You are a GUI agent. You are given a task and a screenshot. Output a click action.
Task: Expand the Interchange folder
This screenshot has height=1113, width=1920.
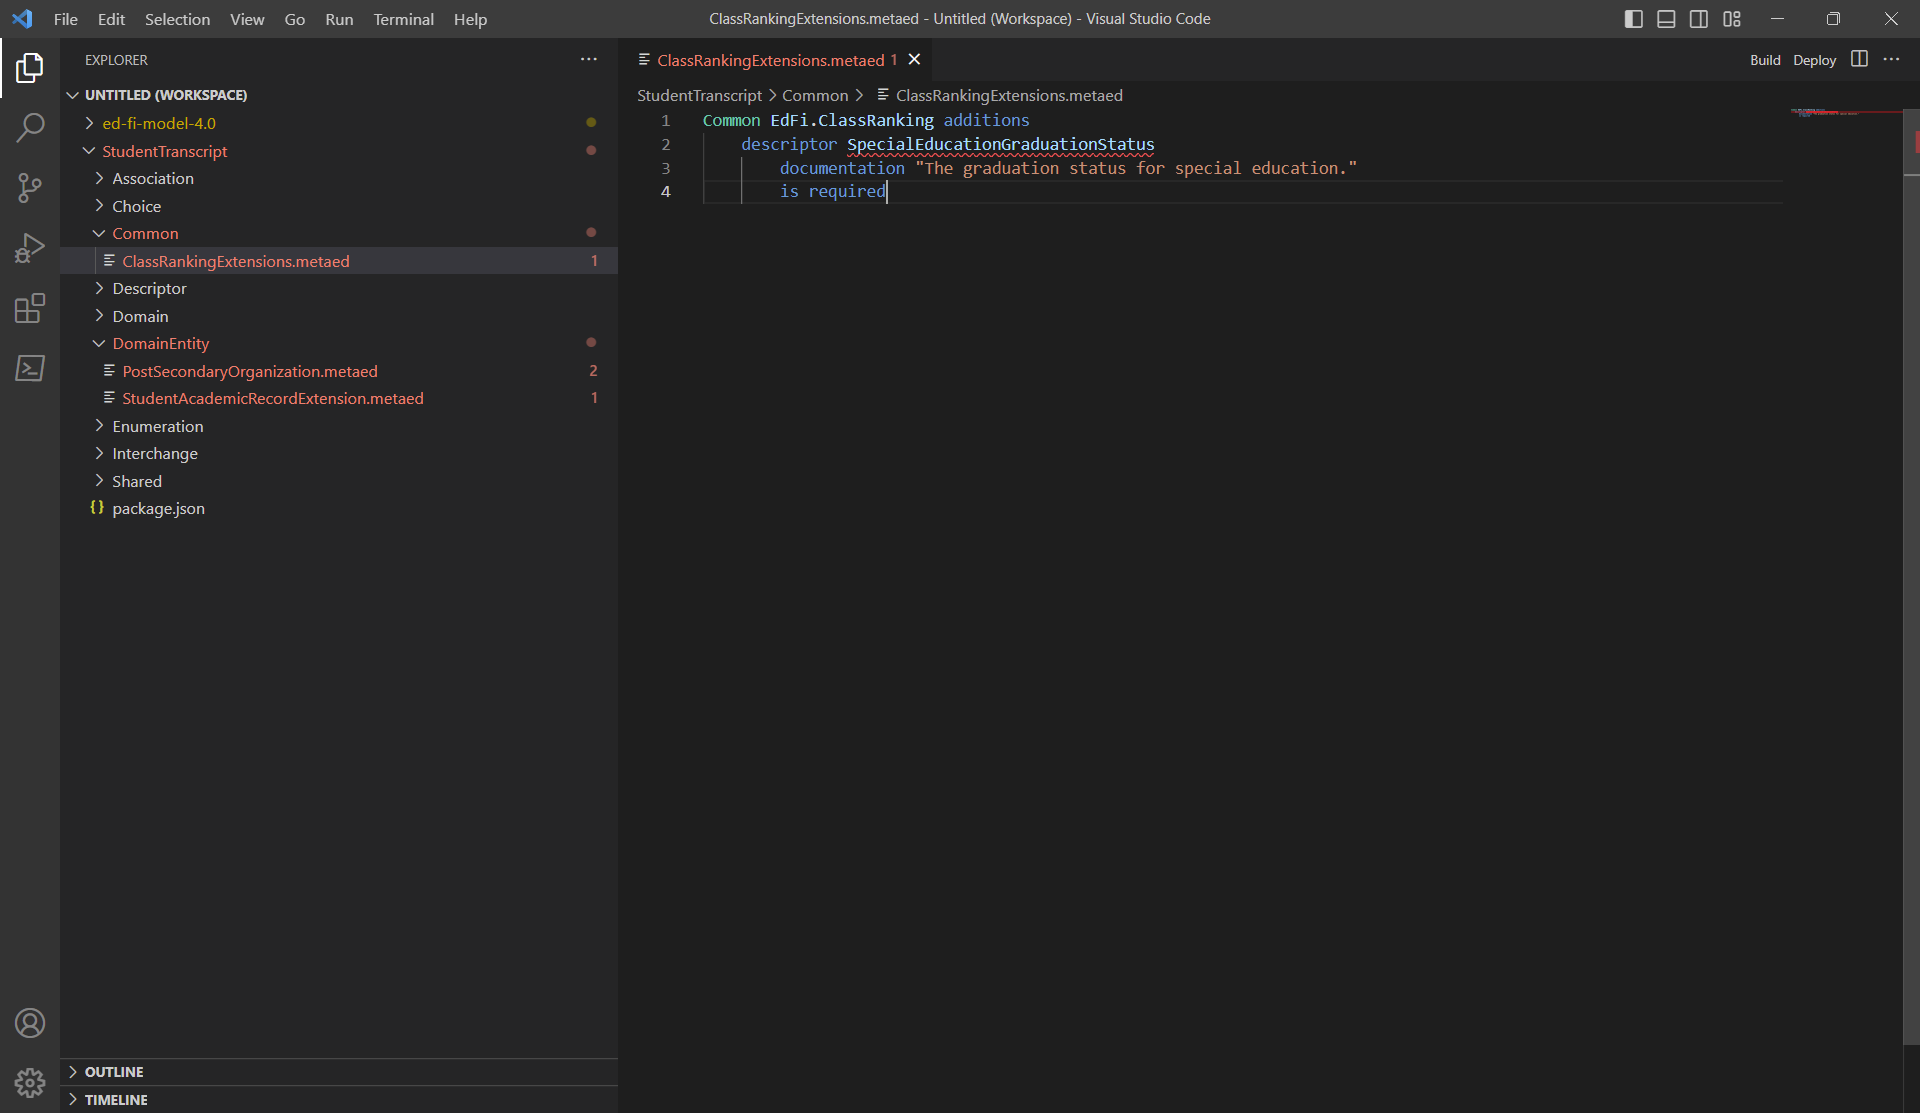(99, 453)
